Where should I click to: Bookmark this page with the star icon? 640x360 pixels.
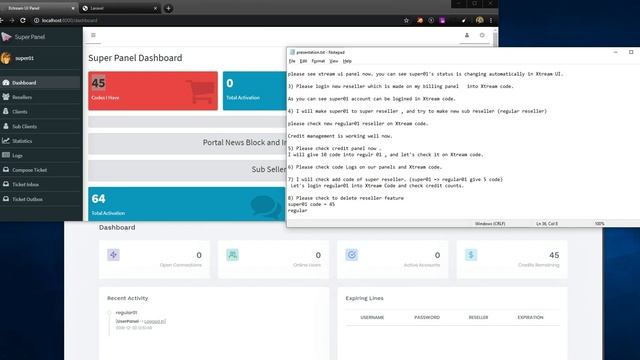click(x=406, y=20)
